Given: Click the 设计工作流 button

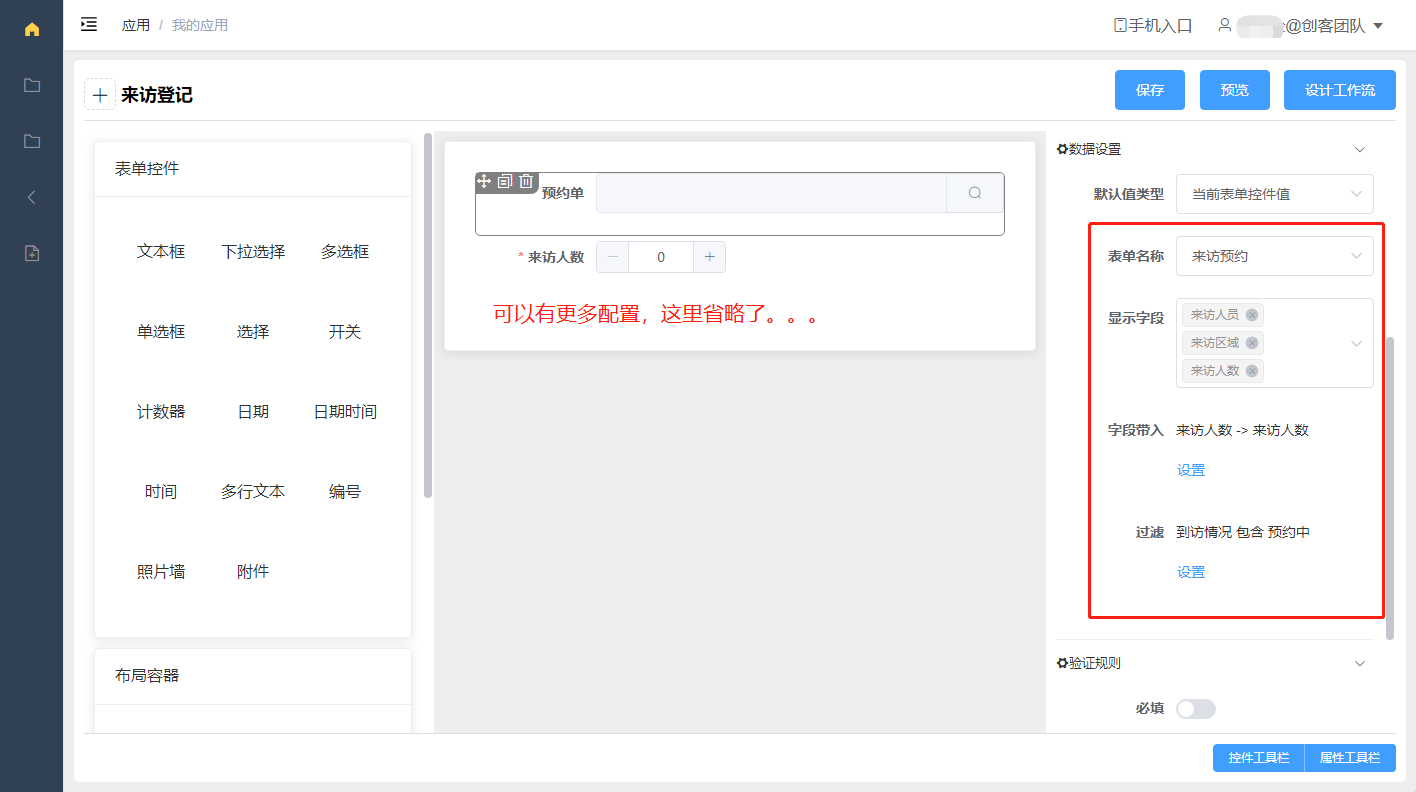Looking at the screenshot, I should [1340, 90].
